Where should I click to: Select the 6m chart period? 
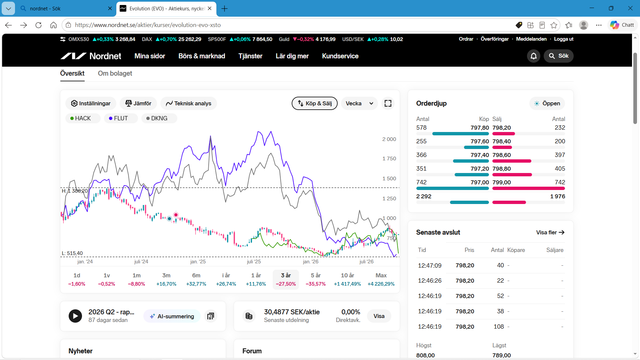pos(196,279)
